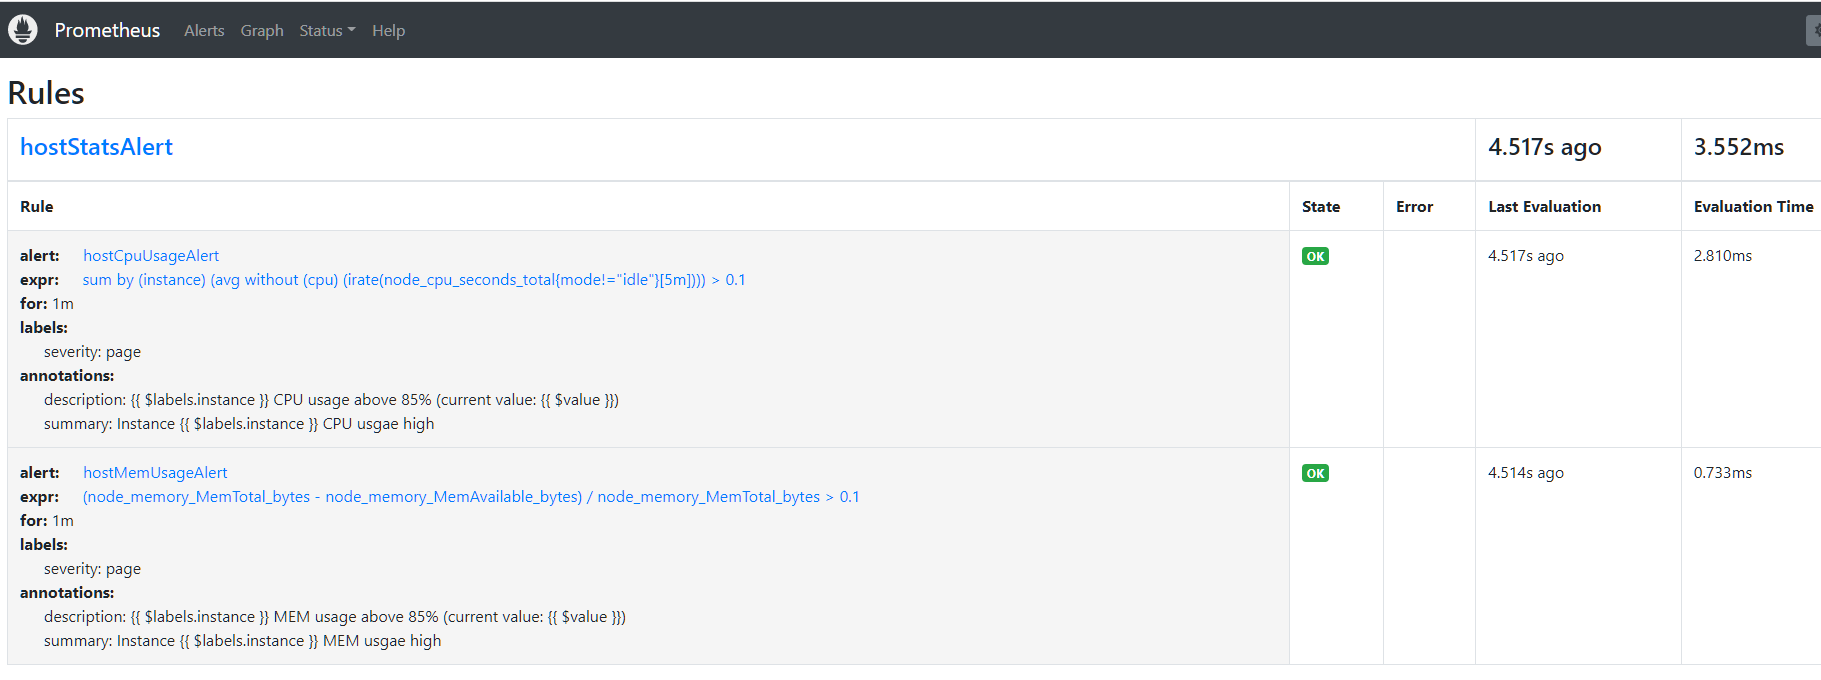Open the hostMemUsageAlert alert link
Screen dimensions: 1821x680
pyautogui.click(x=155, y=473)
